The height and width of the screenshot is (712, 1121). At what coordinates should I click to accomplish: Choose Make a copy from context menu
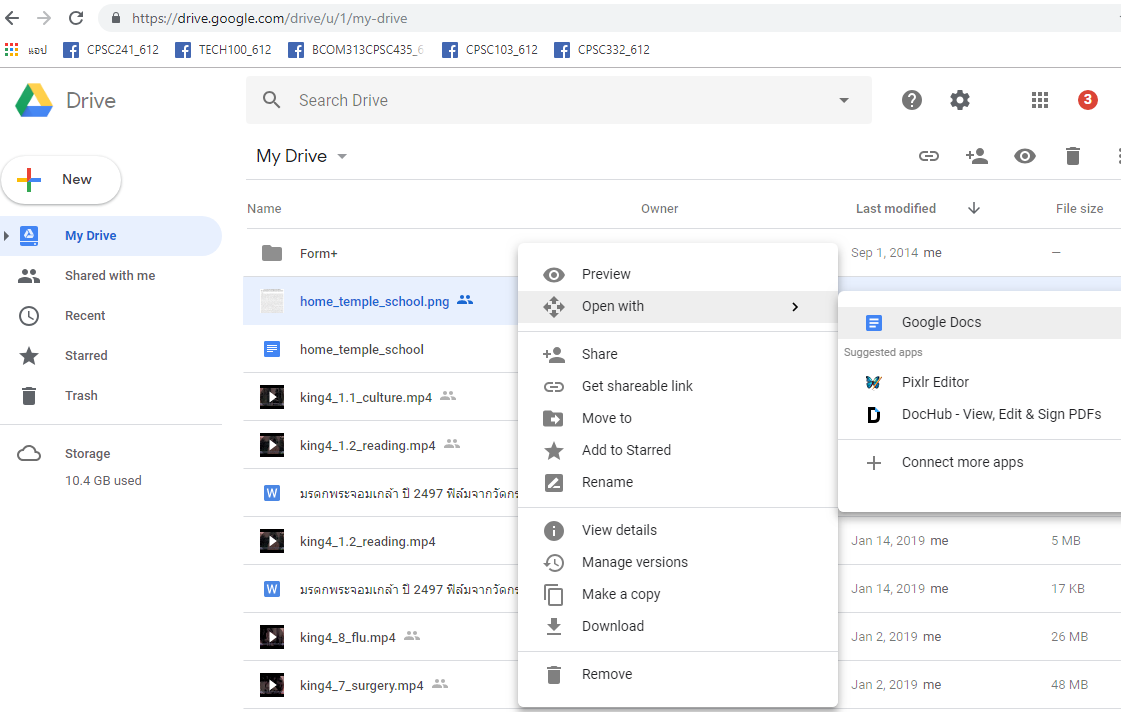pyautogui.click(x=620, y=594)
